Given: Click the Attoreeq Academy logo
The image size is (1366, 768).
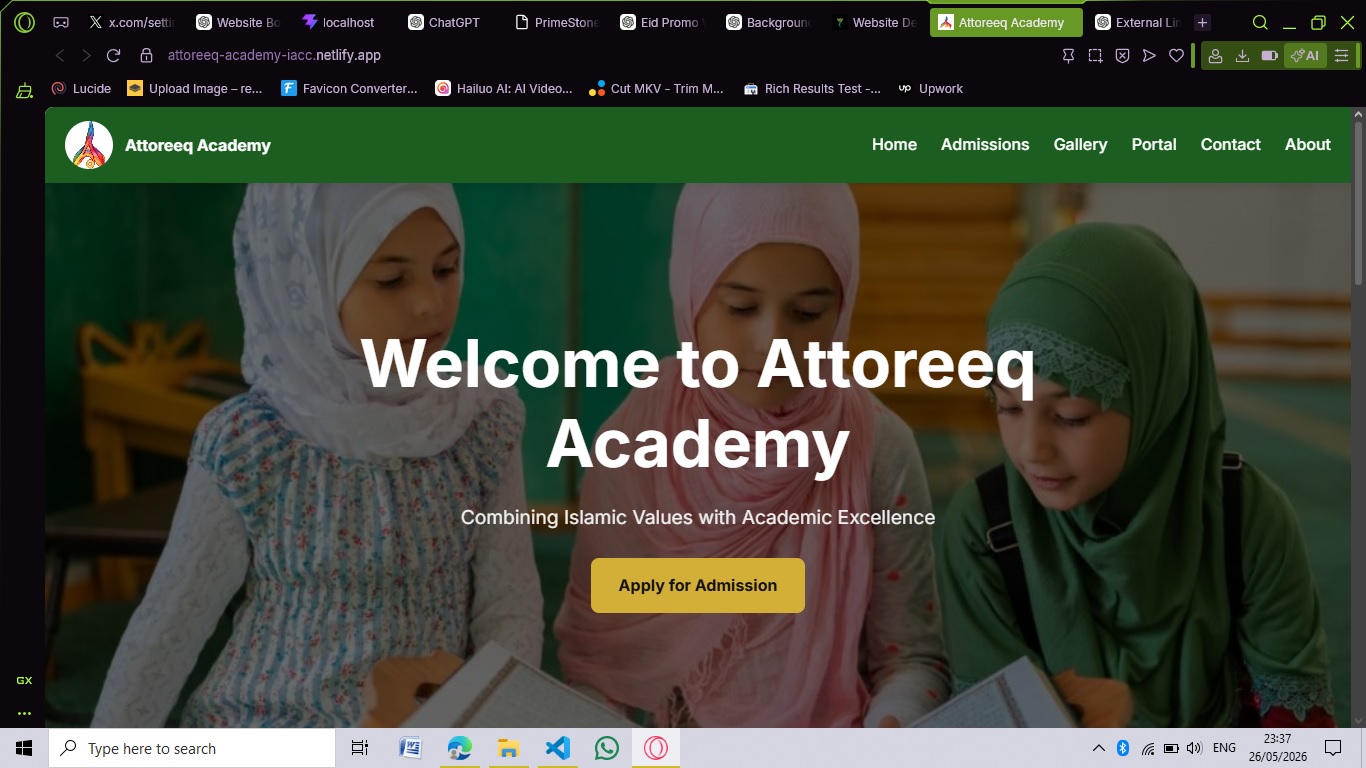Looking at the screenshot, I should 89,145.
